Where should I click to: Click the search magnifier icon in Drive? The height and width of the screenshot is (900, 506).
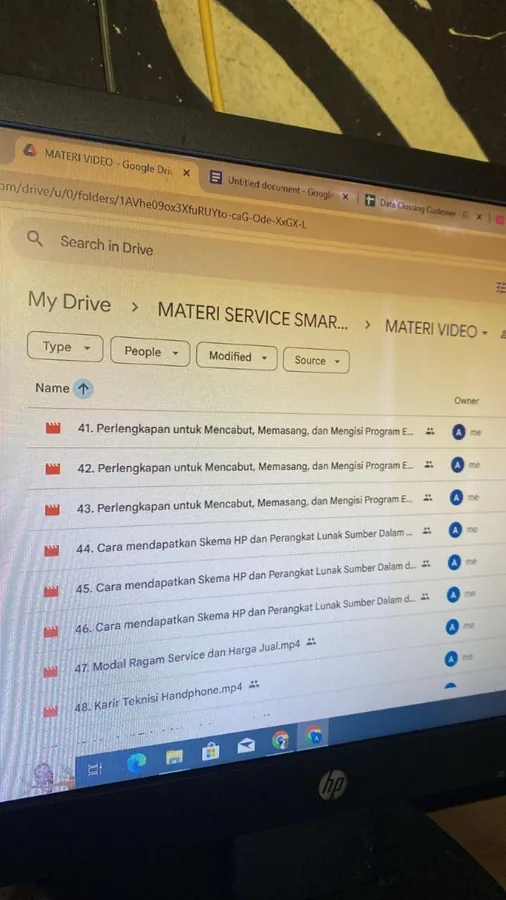tap(35, 238)
